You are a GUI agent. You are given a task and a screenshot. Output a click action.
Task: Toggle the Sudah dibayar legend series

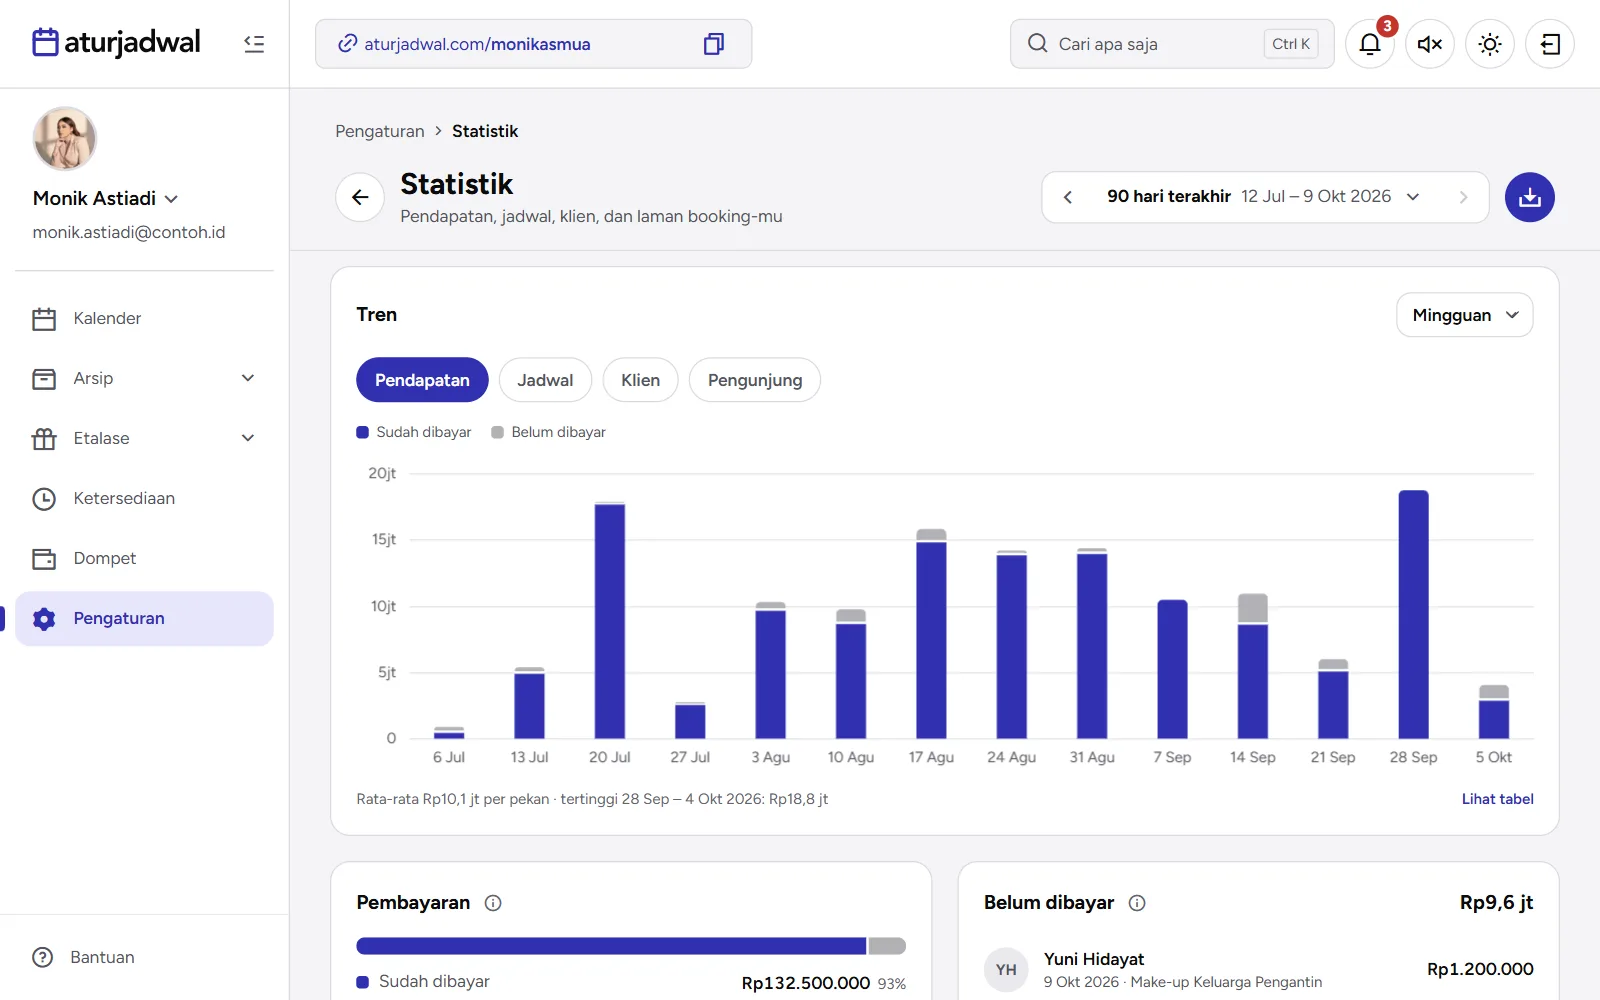[x=414, y=432]
